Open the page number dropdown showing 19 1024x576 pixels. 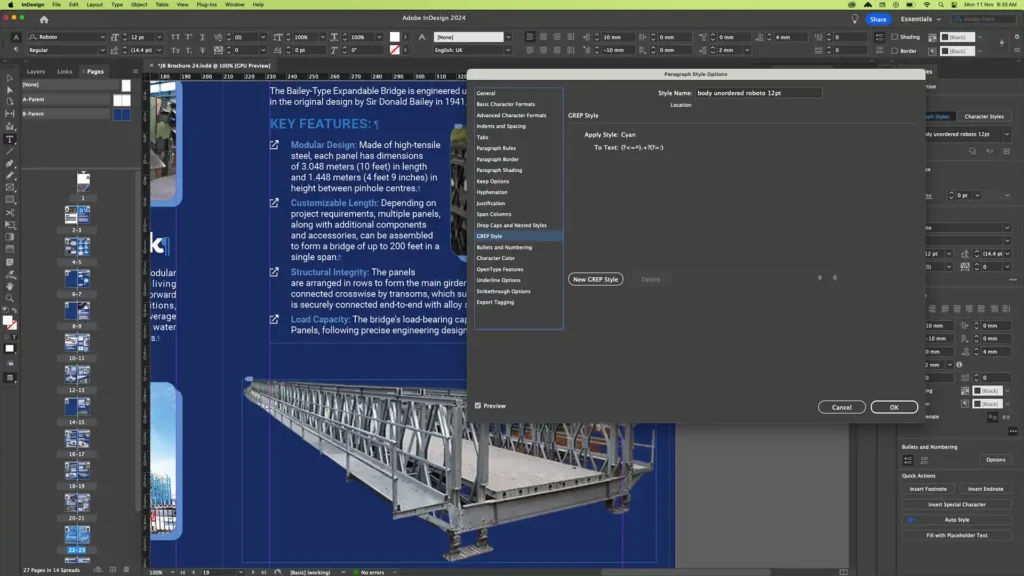tap(241, 572)
